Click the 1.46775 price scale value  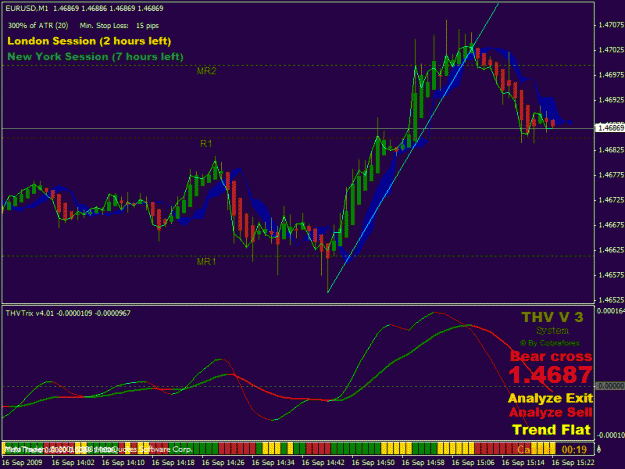[x=611, y=175]
